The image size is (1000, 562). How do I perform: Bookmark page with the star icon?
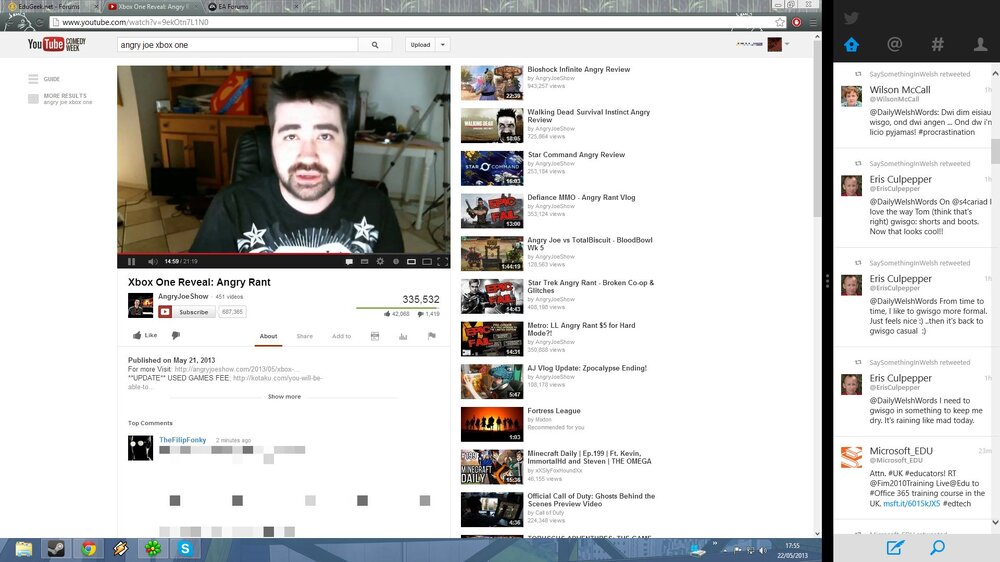click(780, 22)
